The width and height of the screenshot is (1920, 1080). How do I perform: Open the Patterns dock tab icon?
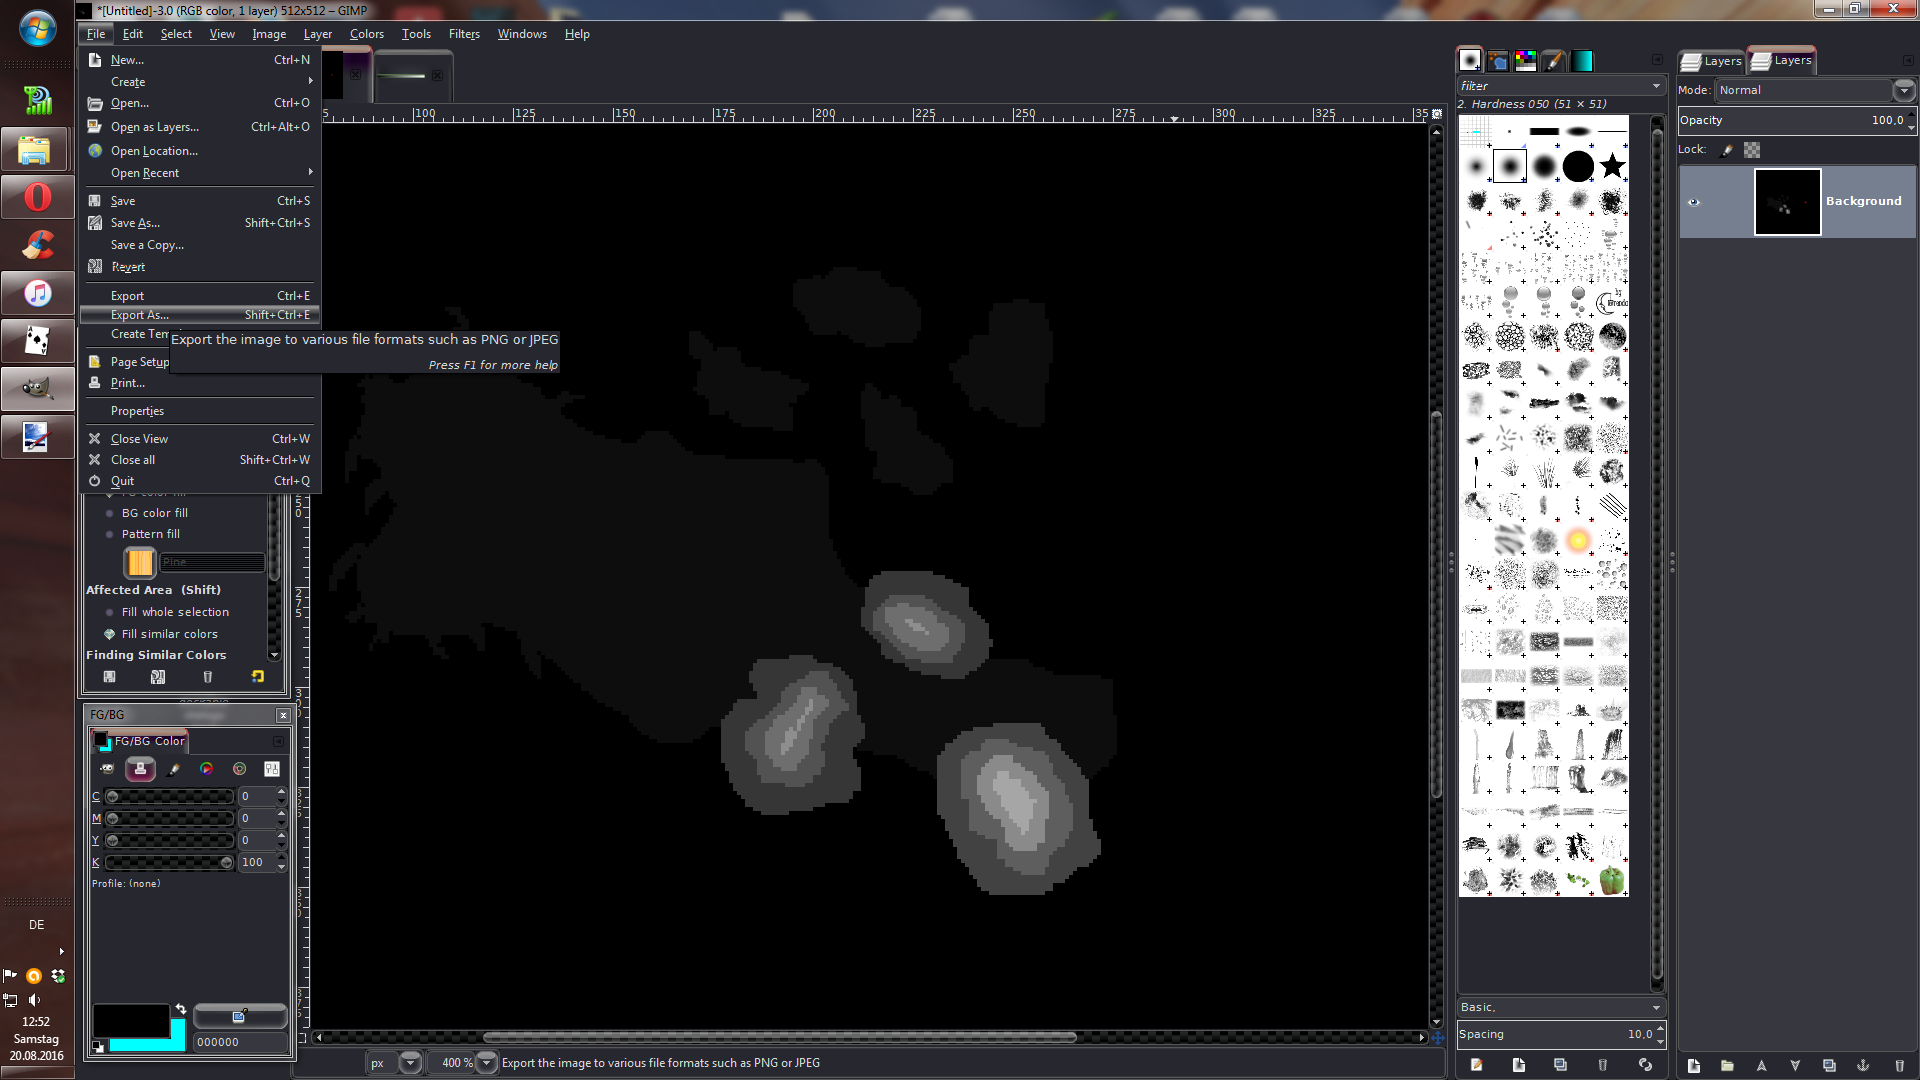point(1497,60)
